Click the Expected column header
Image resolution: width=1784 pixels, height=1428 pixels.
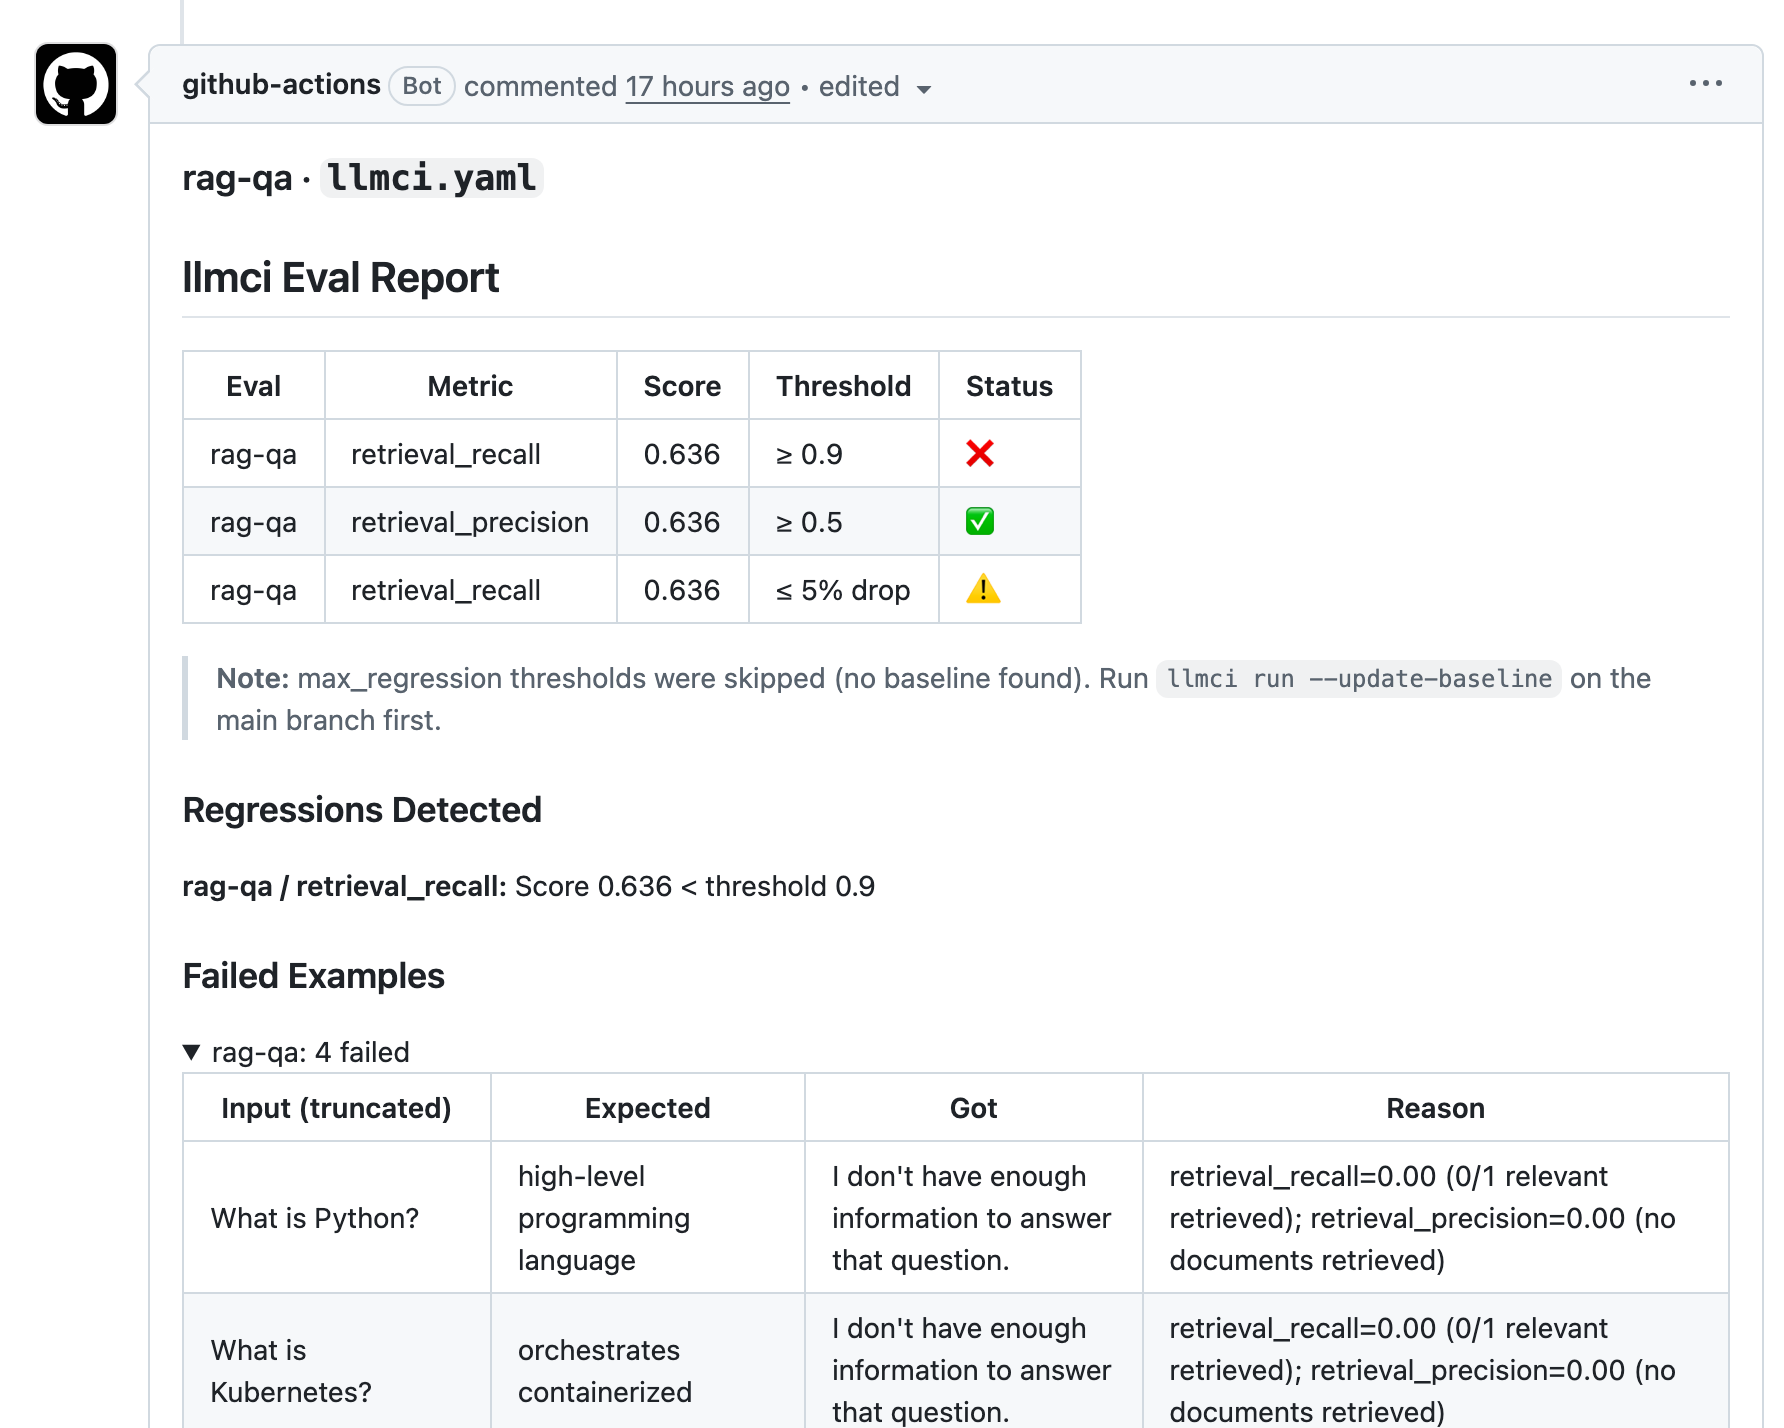click(647, 1108)
